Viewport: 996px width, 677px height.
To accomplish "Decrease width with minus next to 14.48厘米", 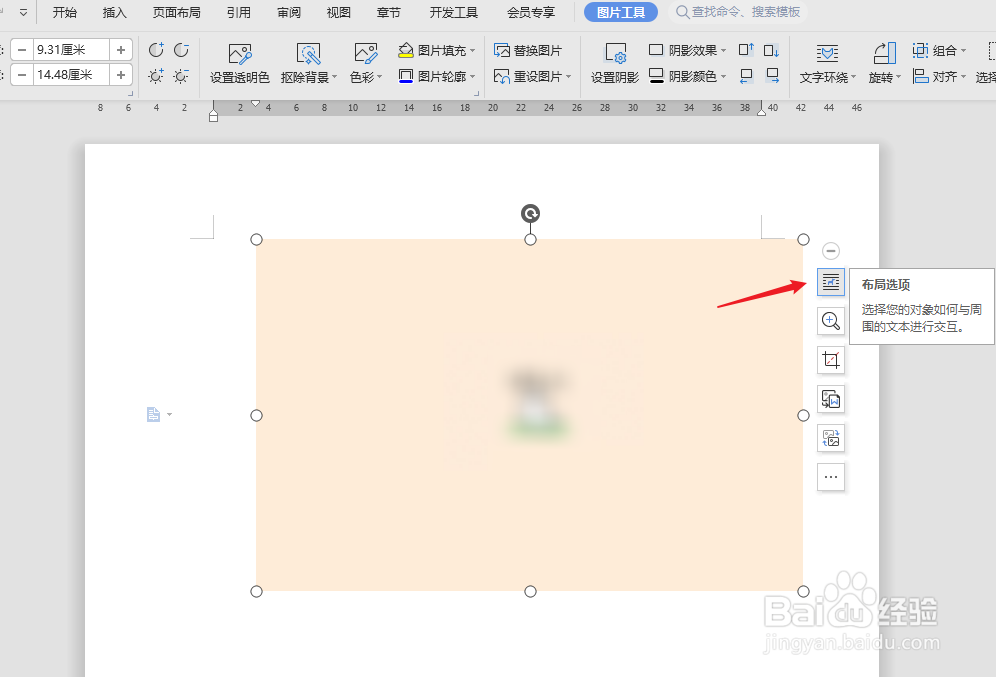I will [22, 75].
